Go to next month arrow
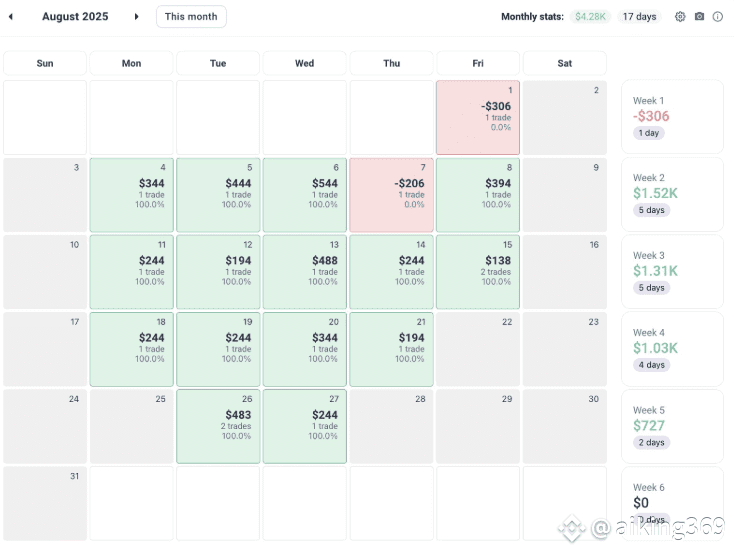 click(x=136, y=17)
